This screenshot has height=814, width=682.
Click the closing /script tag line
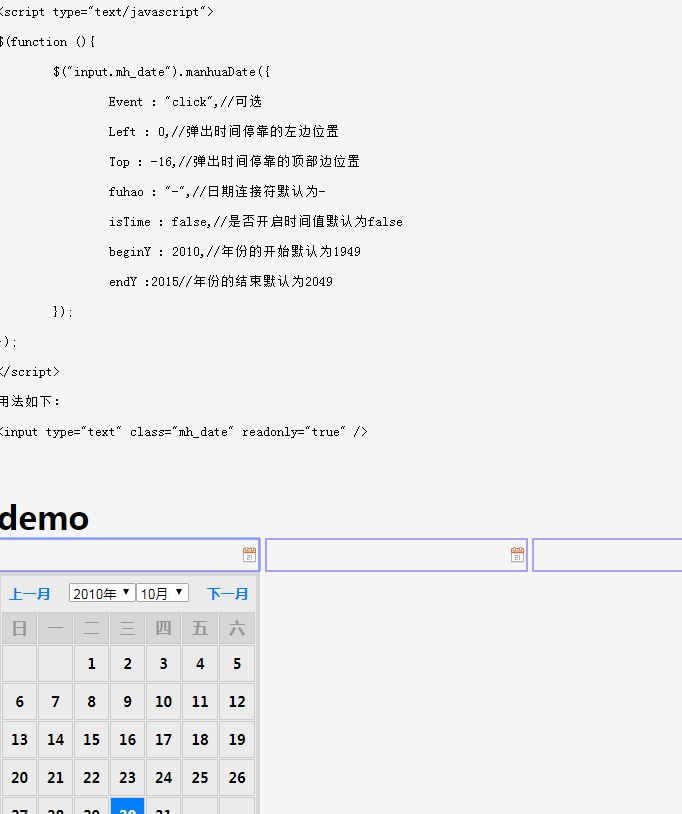coord(30,372)
